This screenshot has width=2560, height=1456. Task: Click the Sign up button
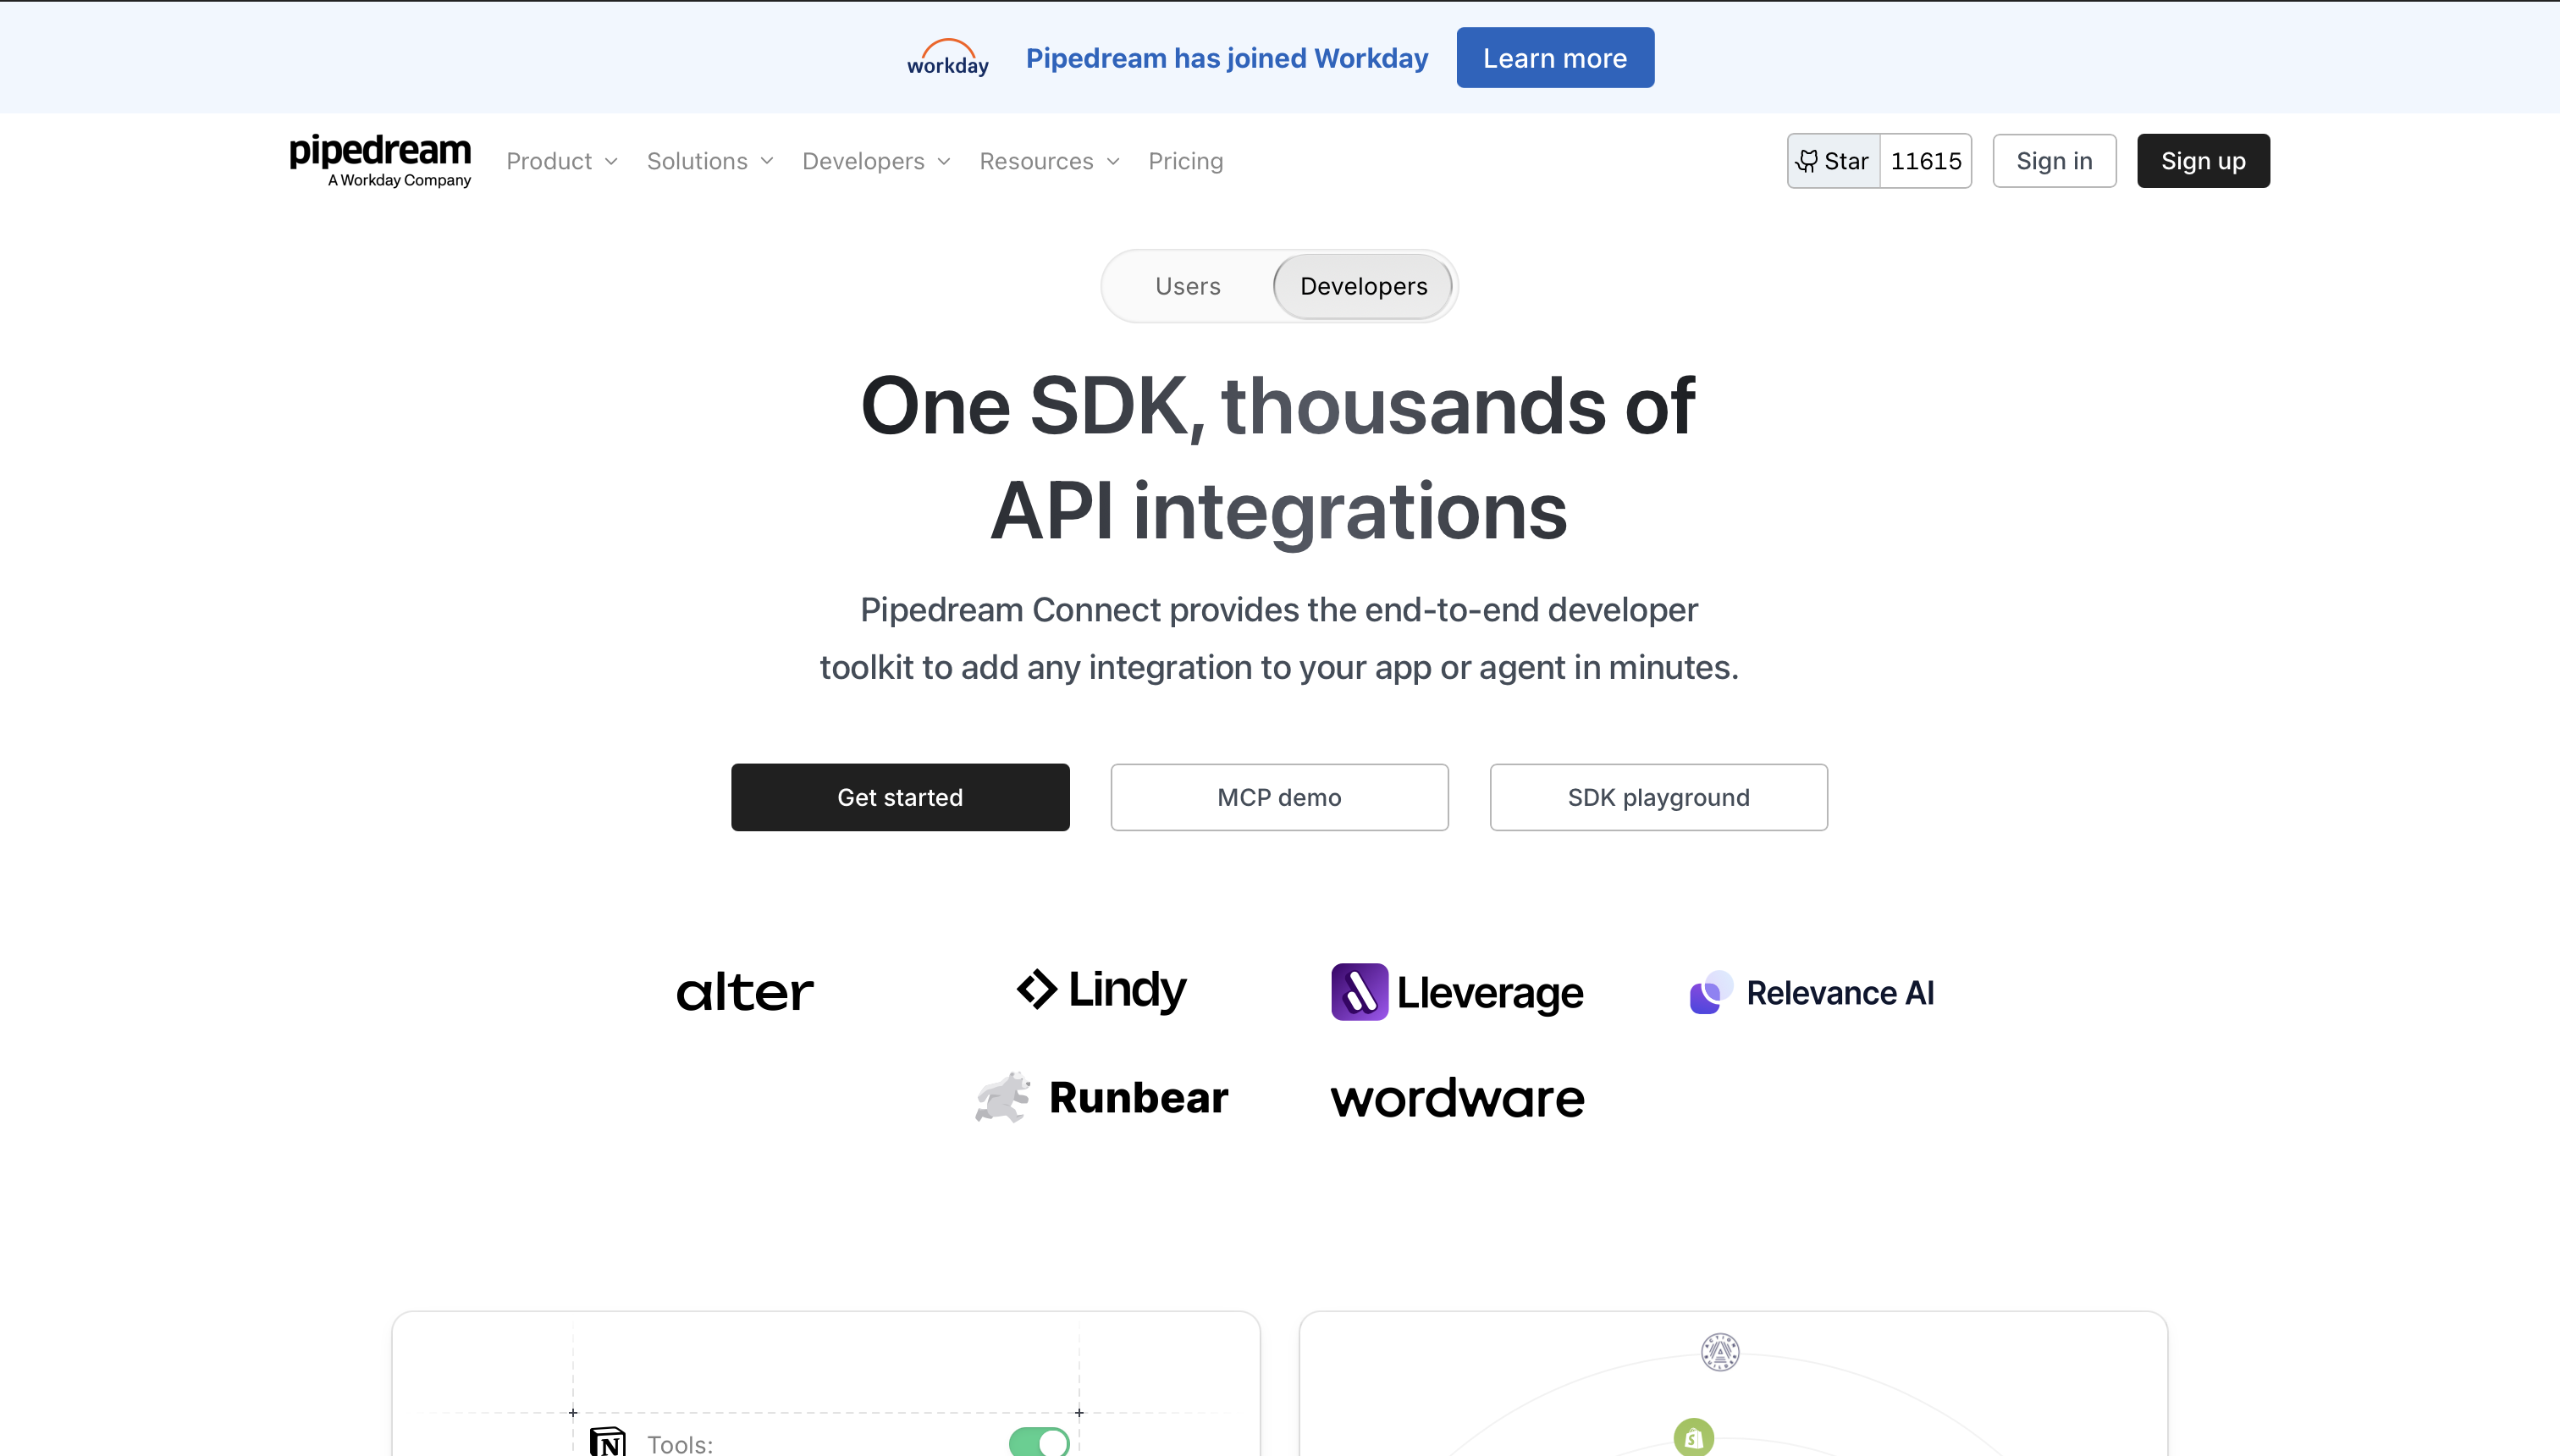click(2203, 161)
